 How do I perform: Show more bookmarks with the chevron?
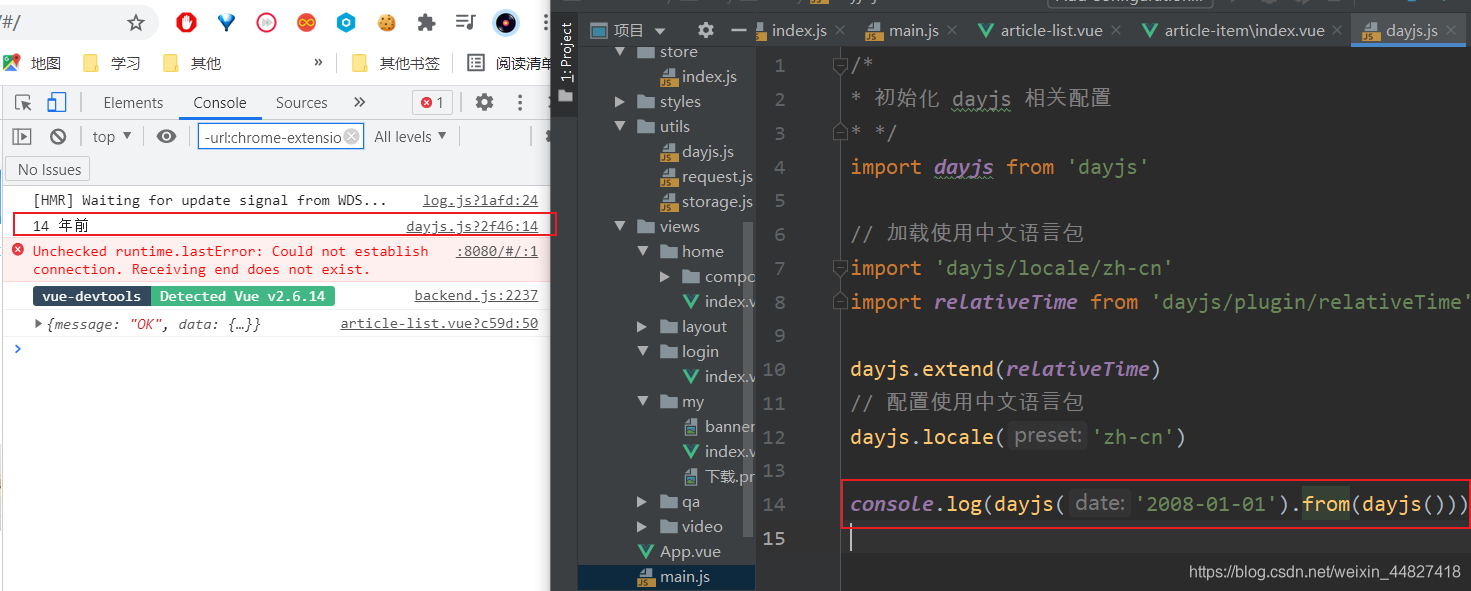(318, 62)
